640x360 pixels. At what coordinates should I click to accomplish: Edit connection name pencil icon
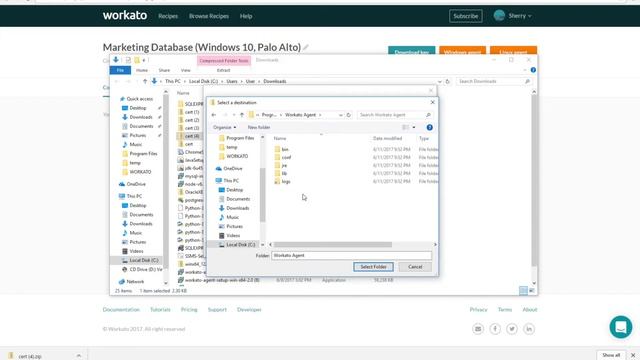pos(306,48)
